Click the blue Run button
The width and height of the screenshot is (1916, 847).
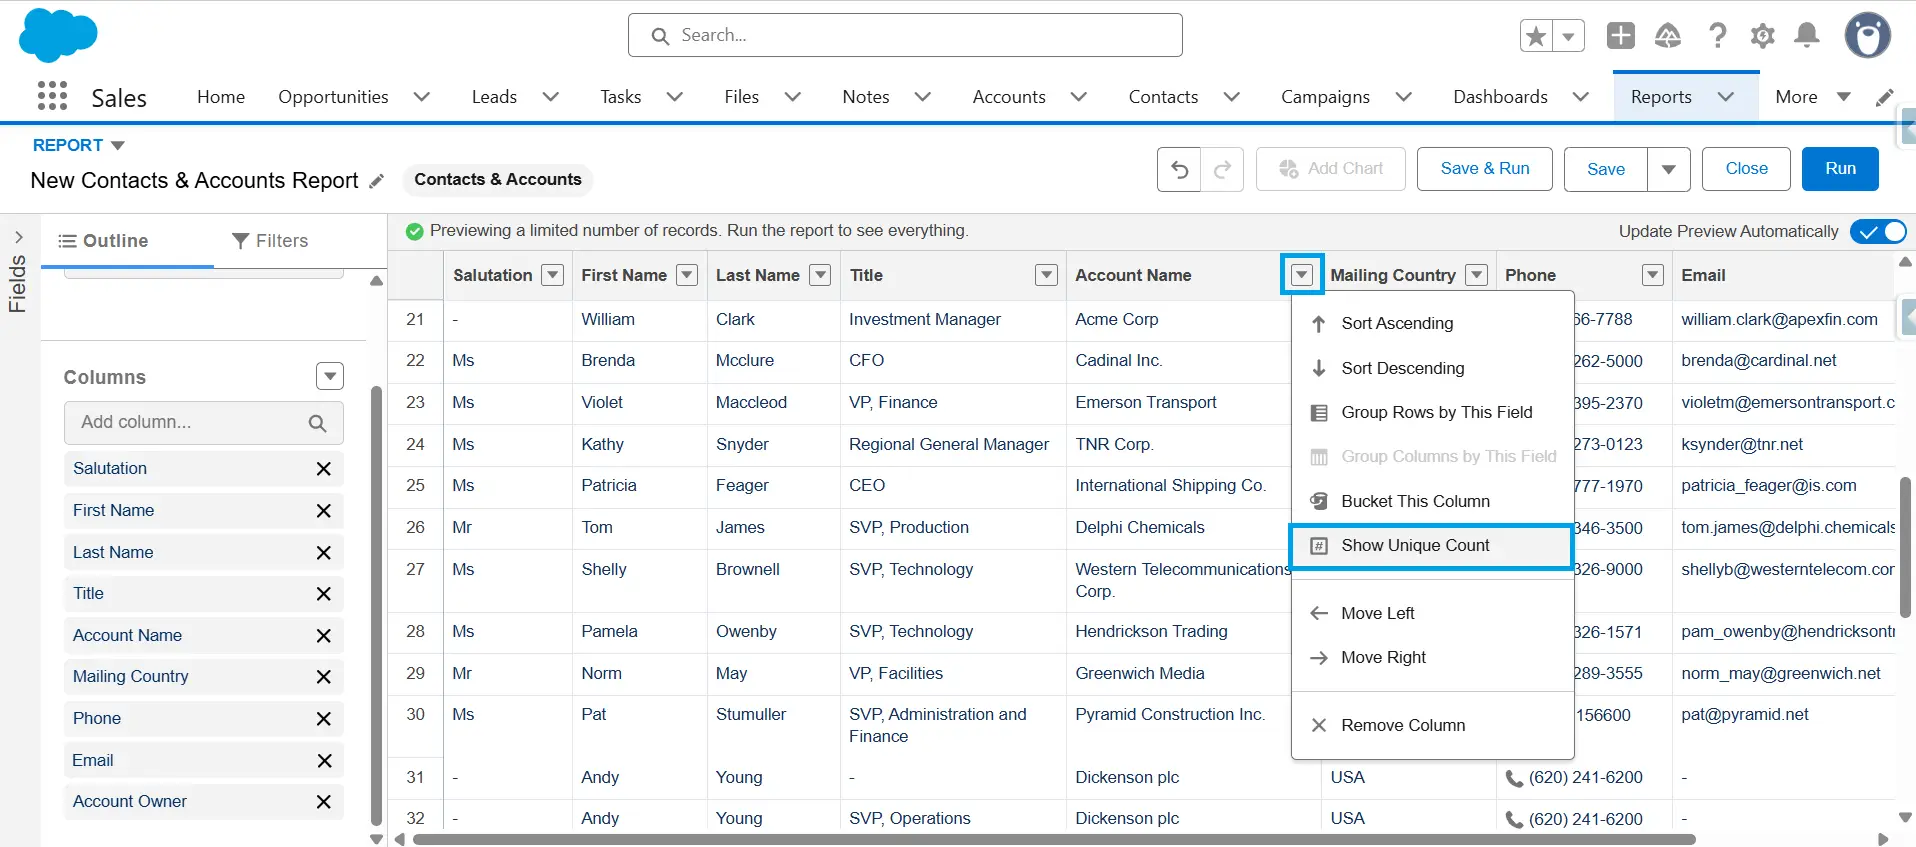click(x=1840, y=169)
